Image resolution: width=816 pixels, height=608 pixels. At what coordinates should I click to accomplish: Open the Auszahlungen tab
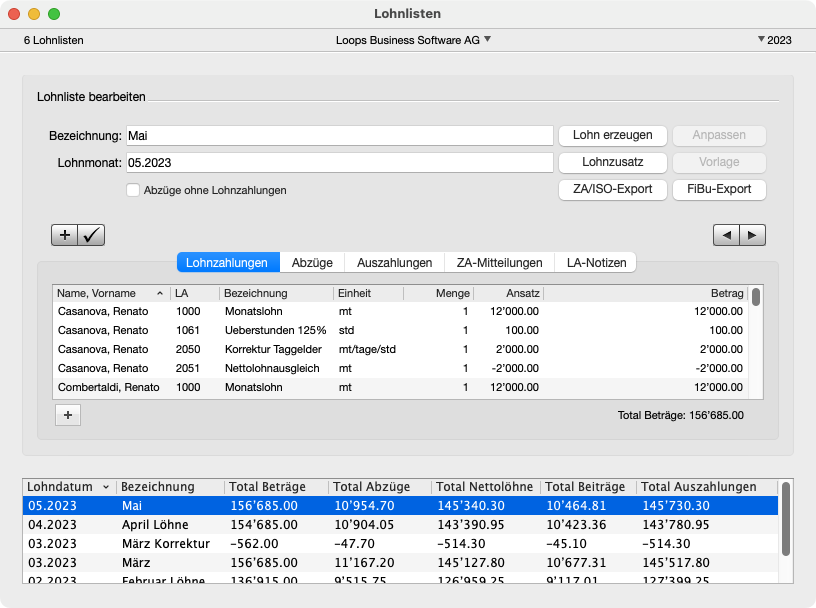click(394, 263)
